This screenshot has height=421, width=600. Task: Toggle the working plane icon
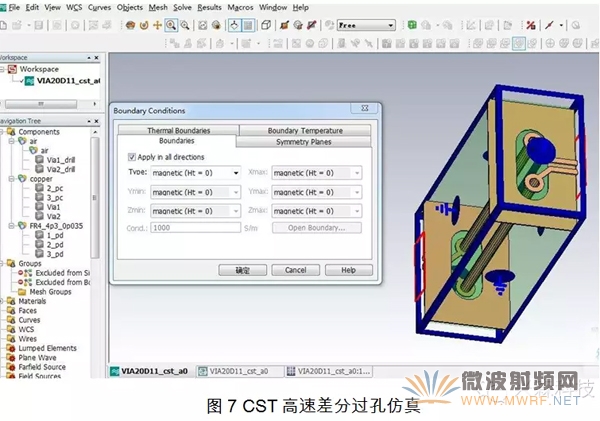coord(235,25)
